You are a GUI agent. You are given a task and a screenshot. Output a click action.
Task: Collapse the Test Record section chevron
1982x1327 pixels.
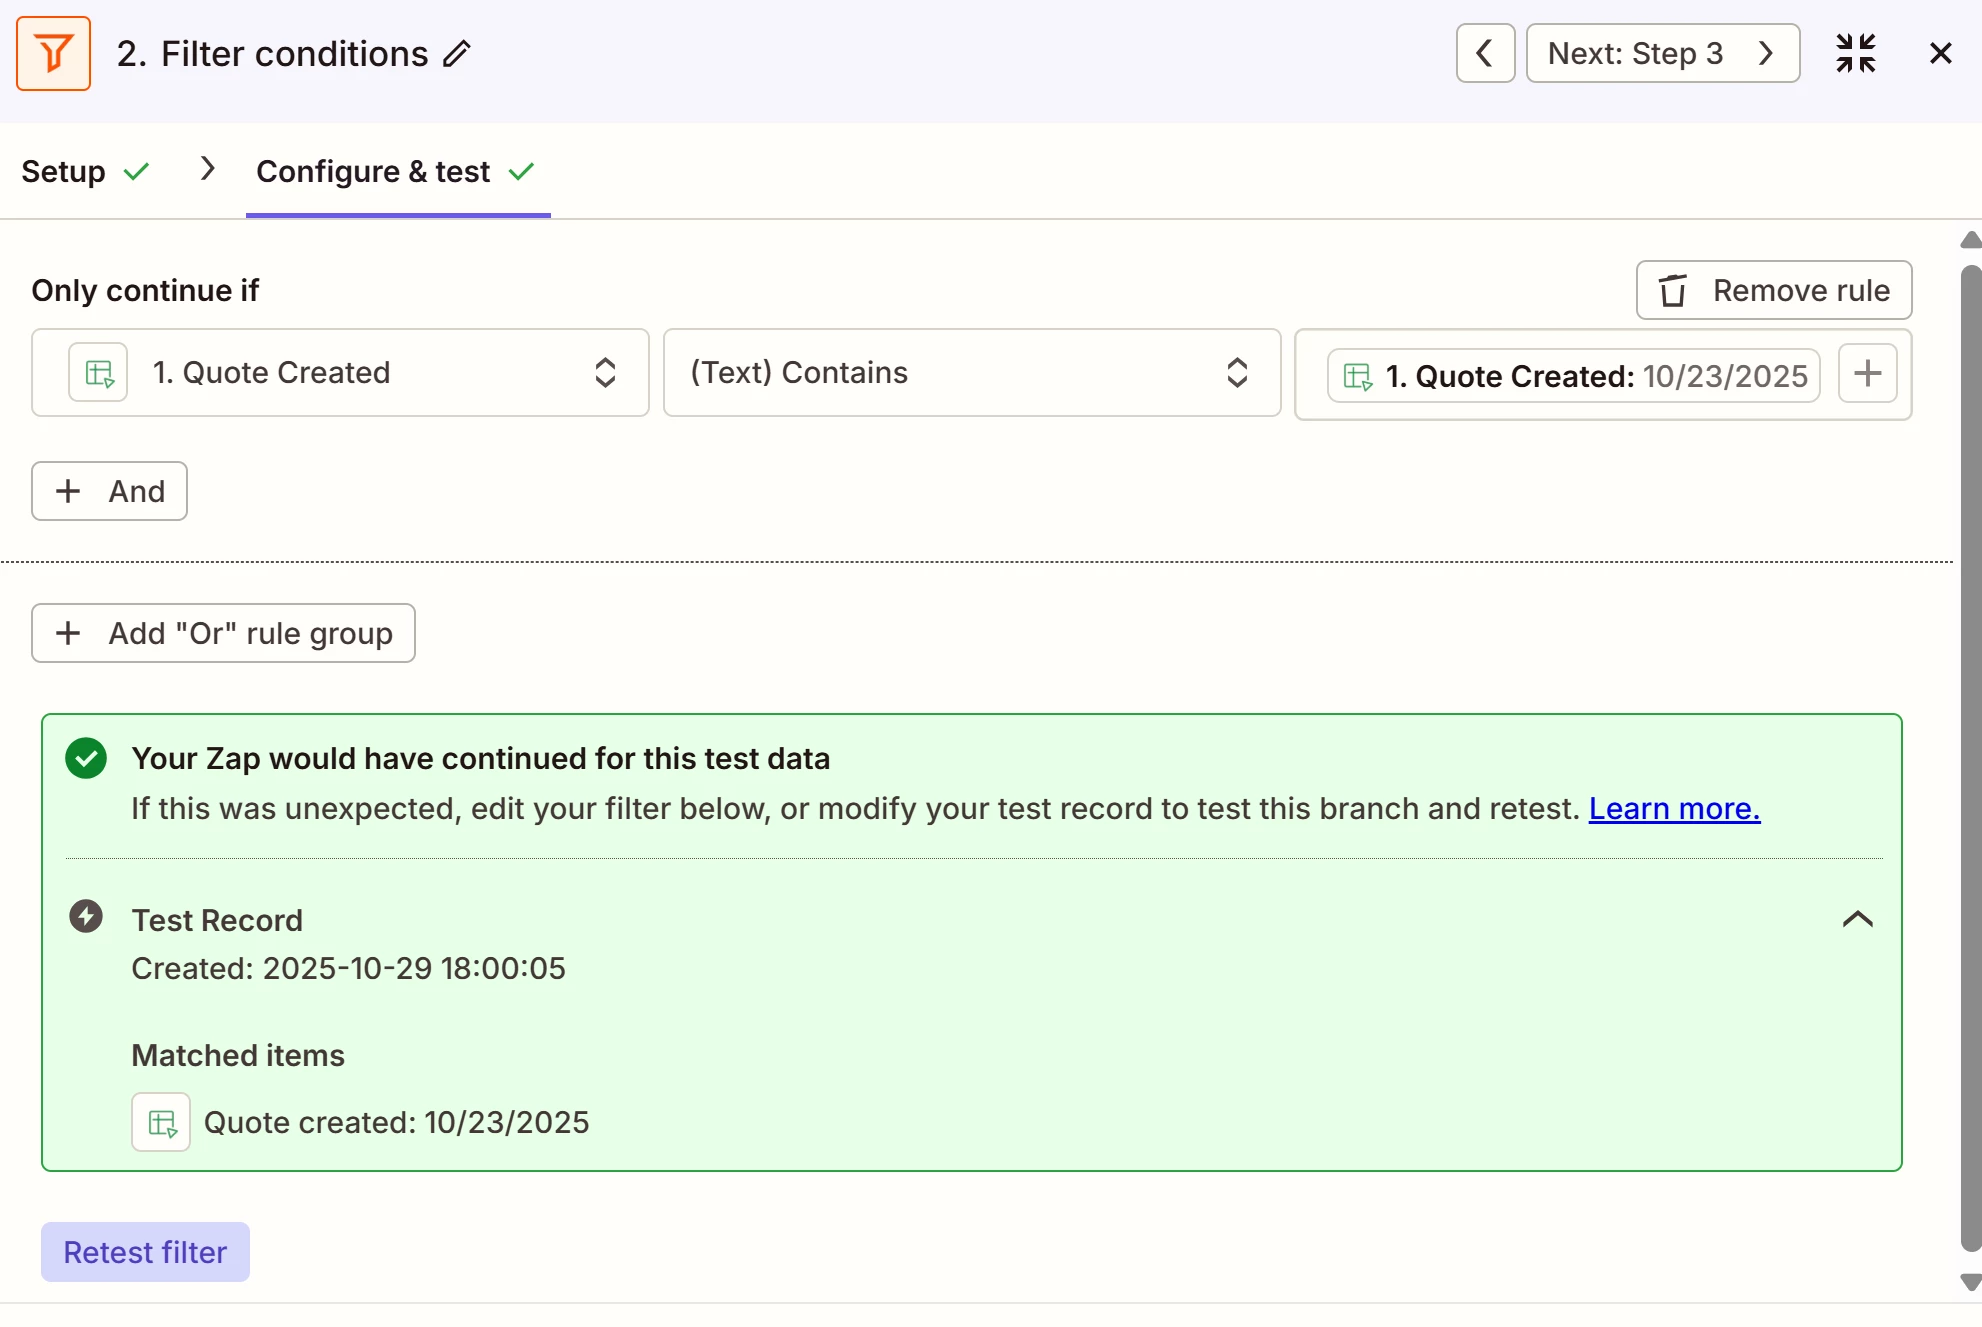[x=1857, y=919]
